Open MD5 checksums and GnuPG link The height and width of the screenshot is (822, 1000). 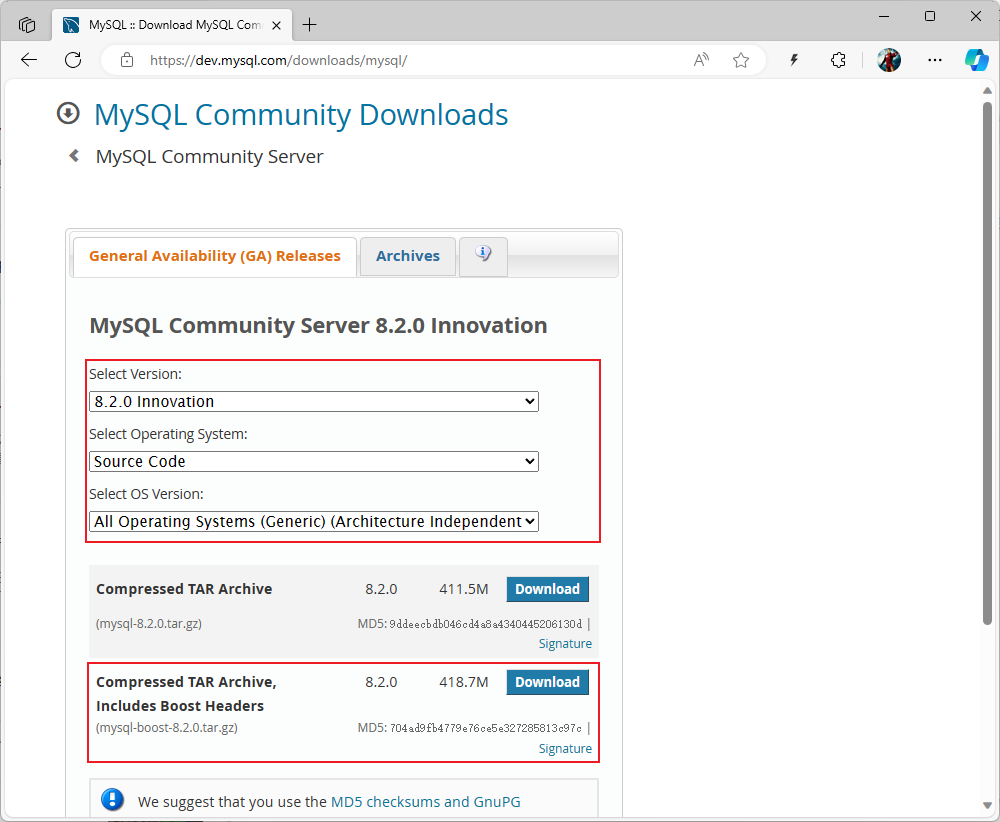[425, 801]
